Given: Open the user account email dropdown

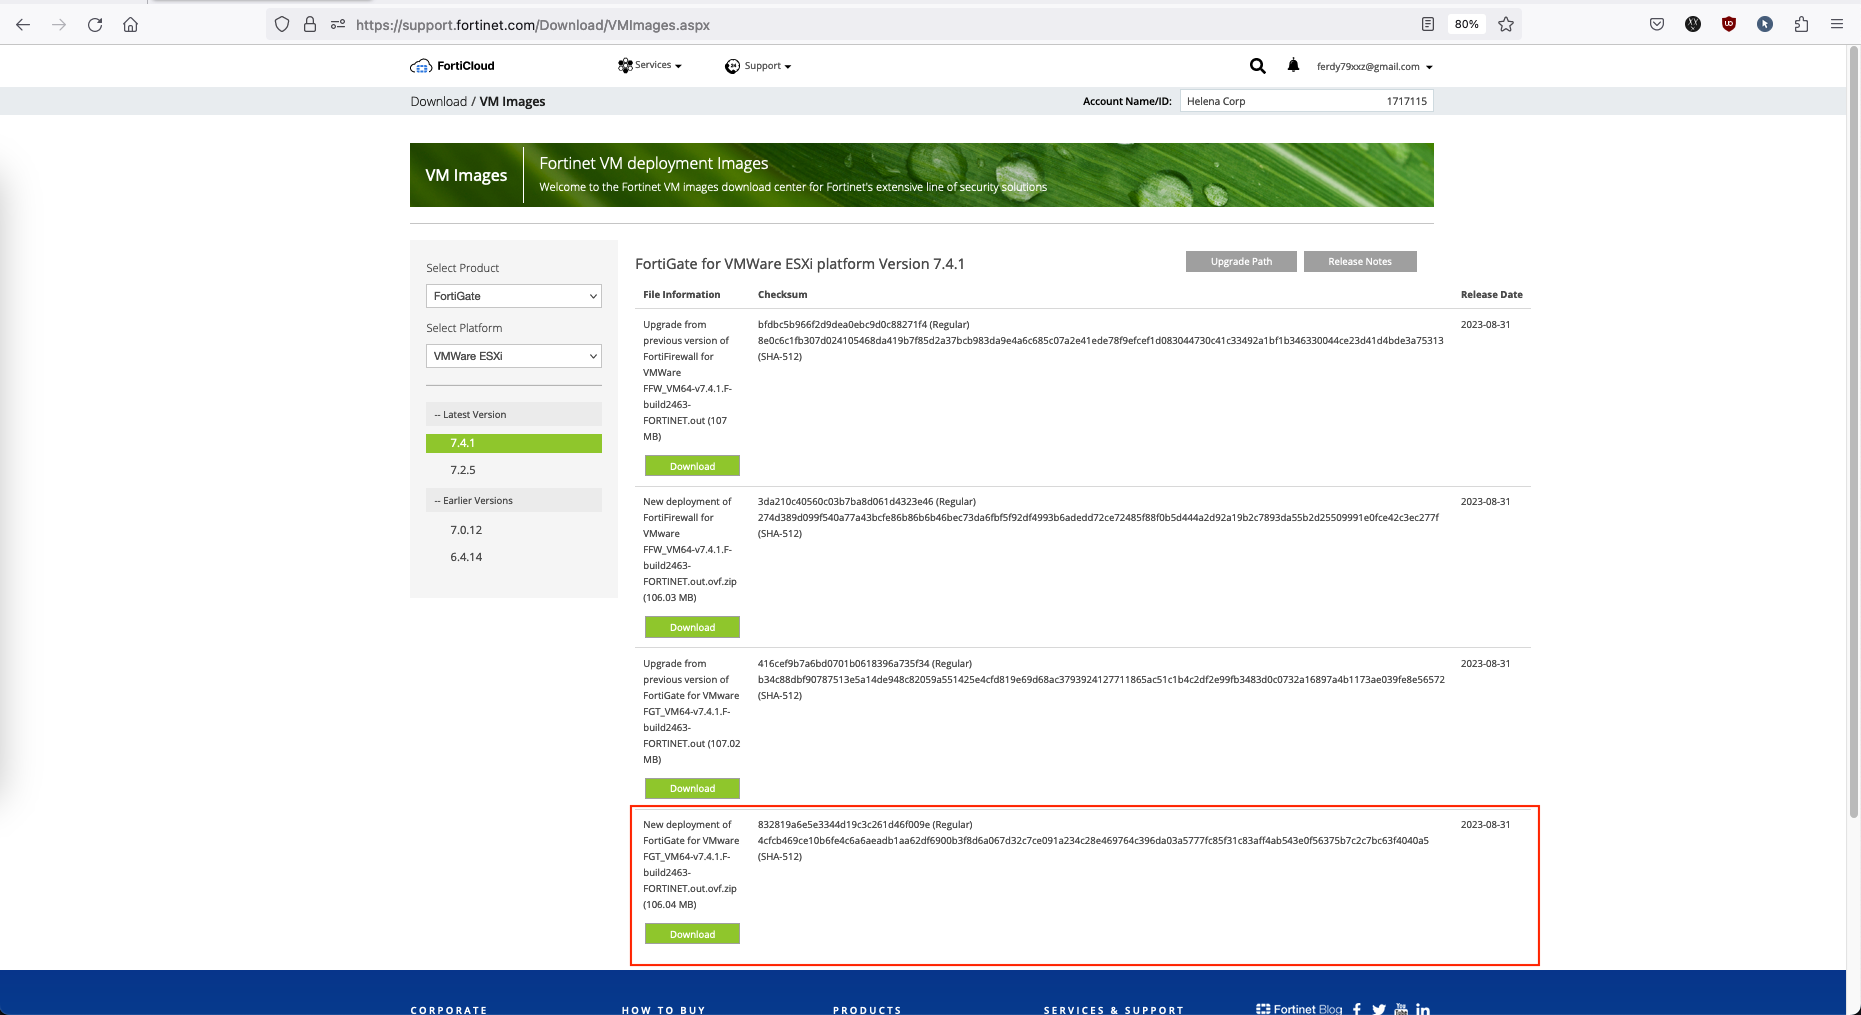Looking at the screenshot, I should pyautogui.click(x=1374, y=67).
